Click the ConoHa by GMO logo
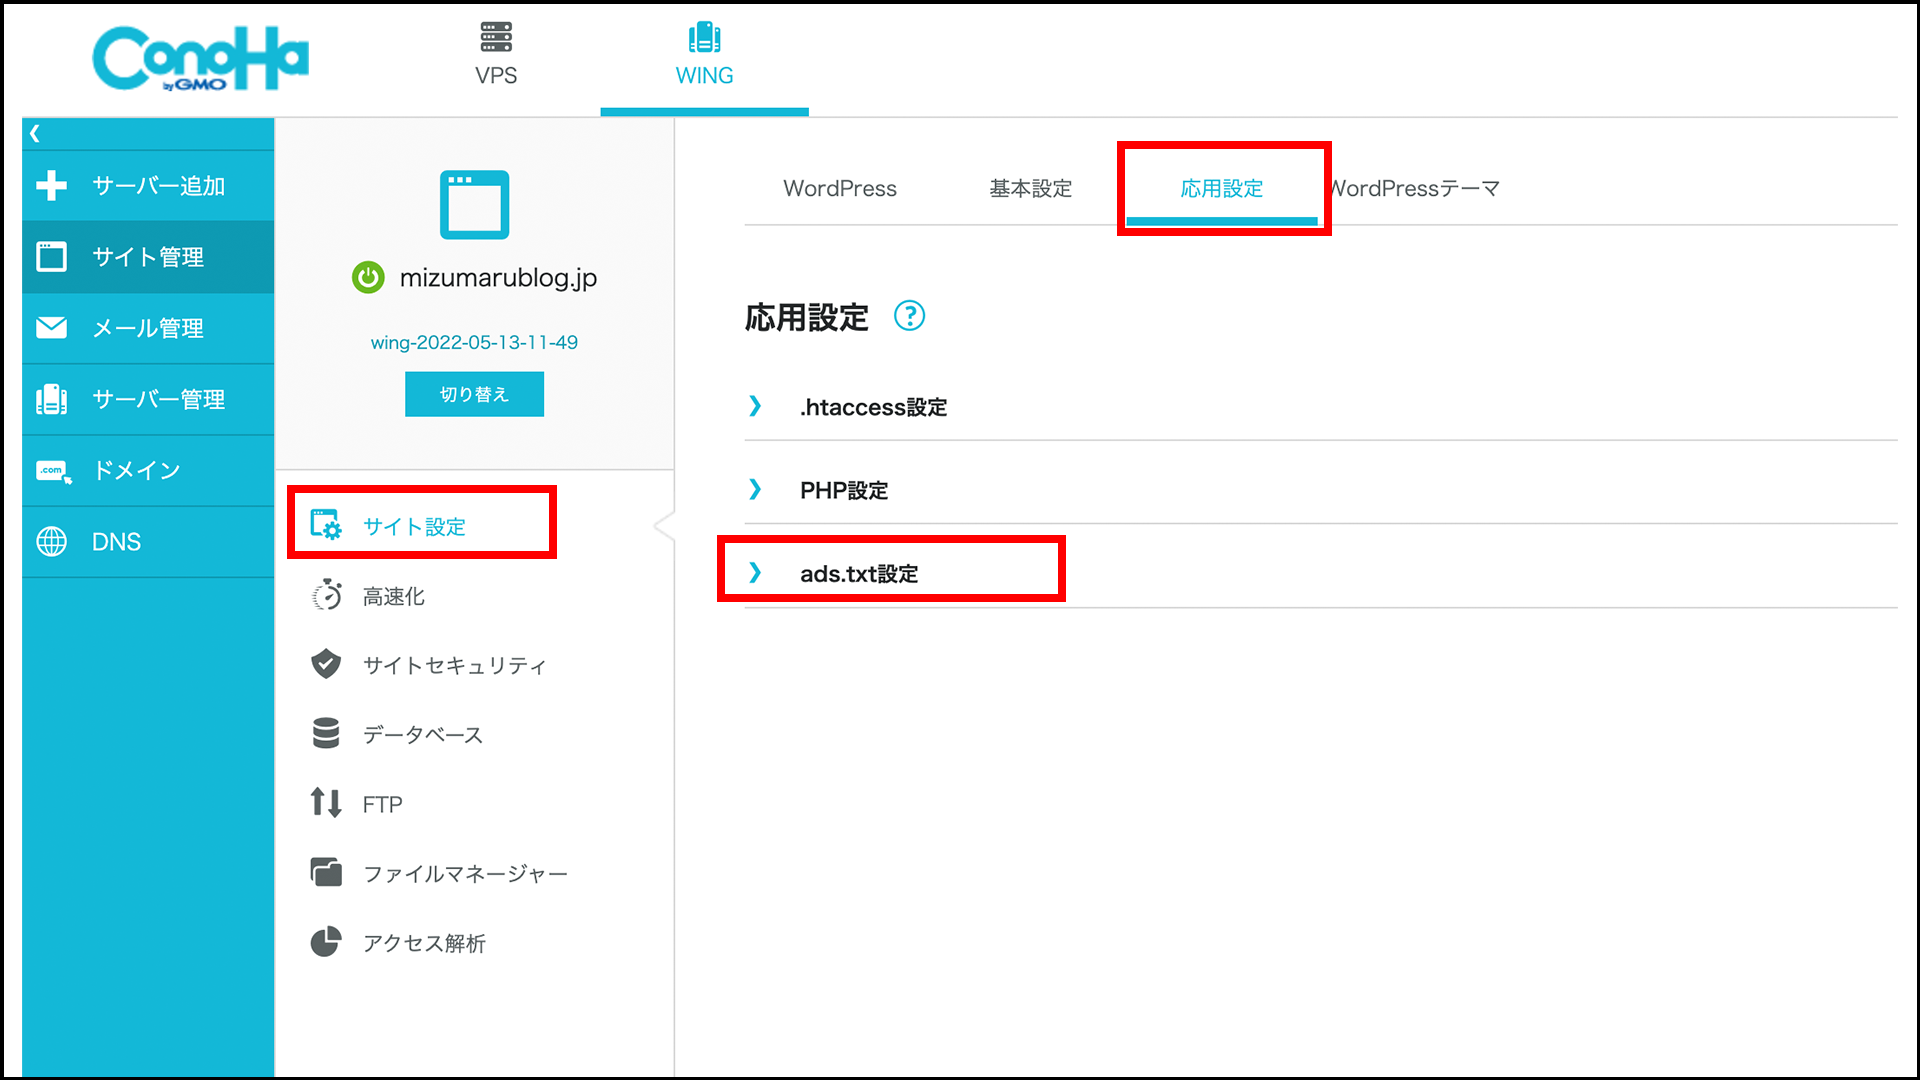This screenshot has width=1920, height=1080. (200, 58)
